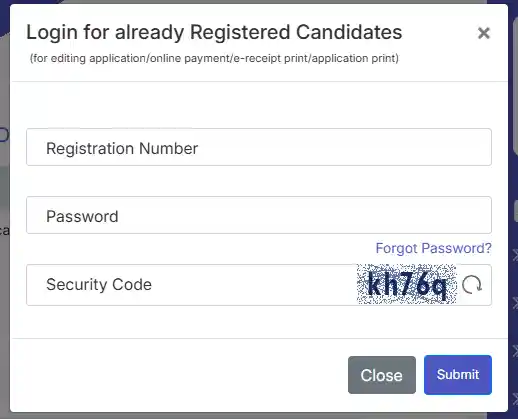Dismiss the login dialog with the X icon
Screen dimensions: 518x419
[x=484, y=33]
